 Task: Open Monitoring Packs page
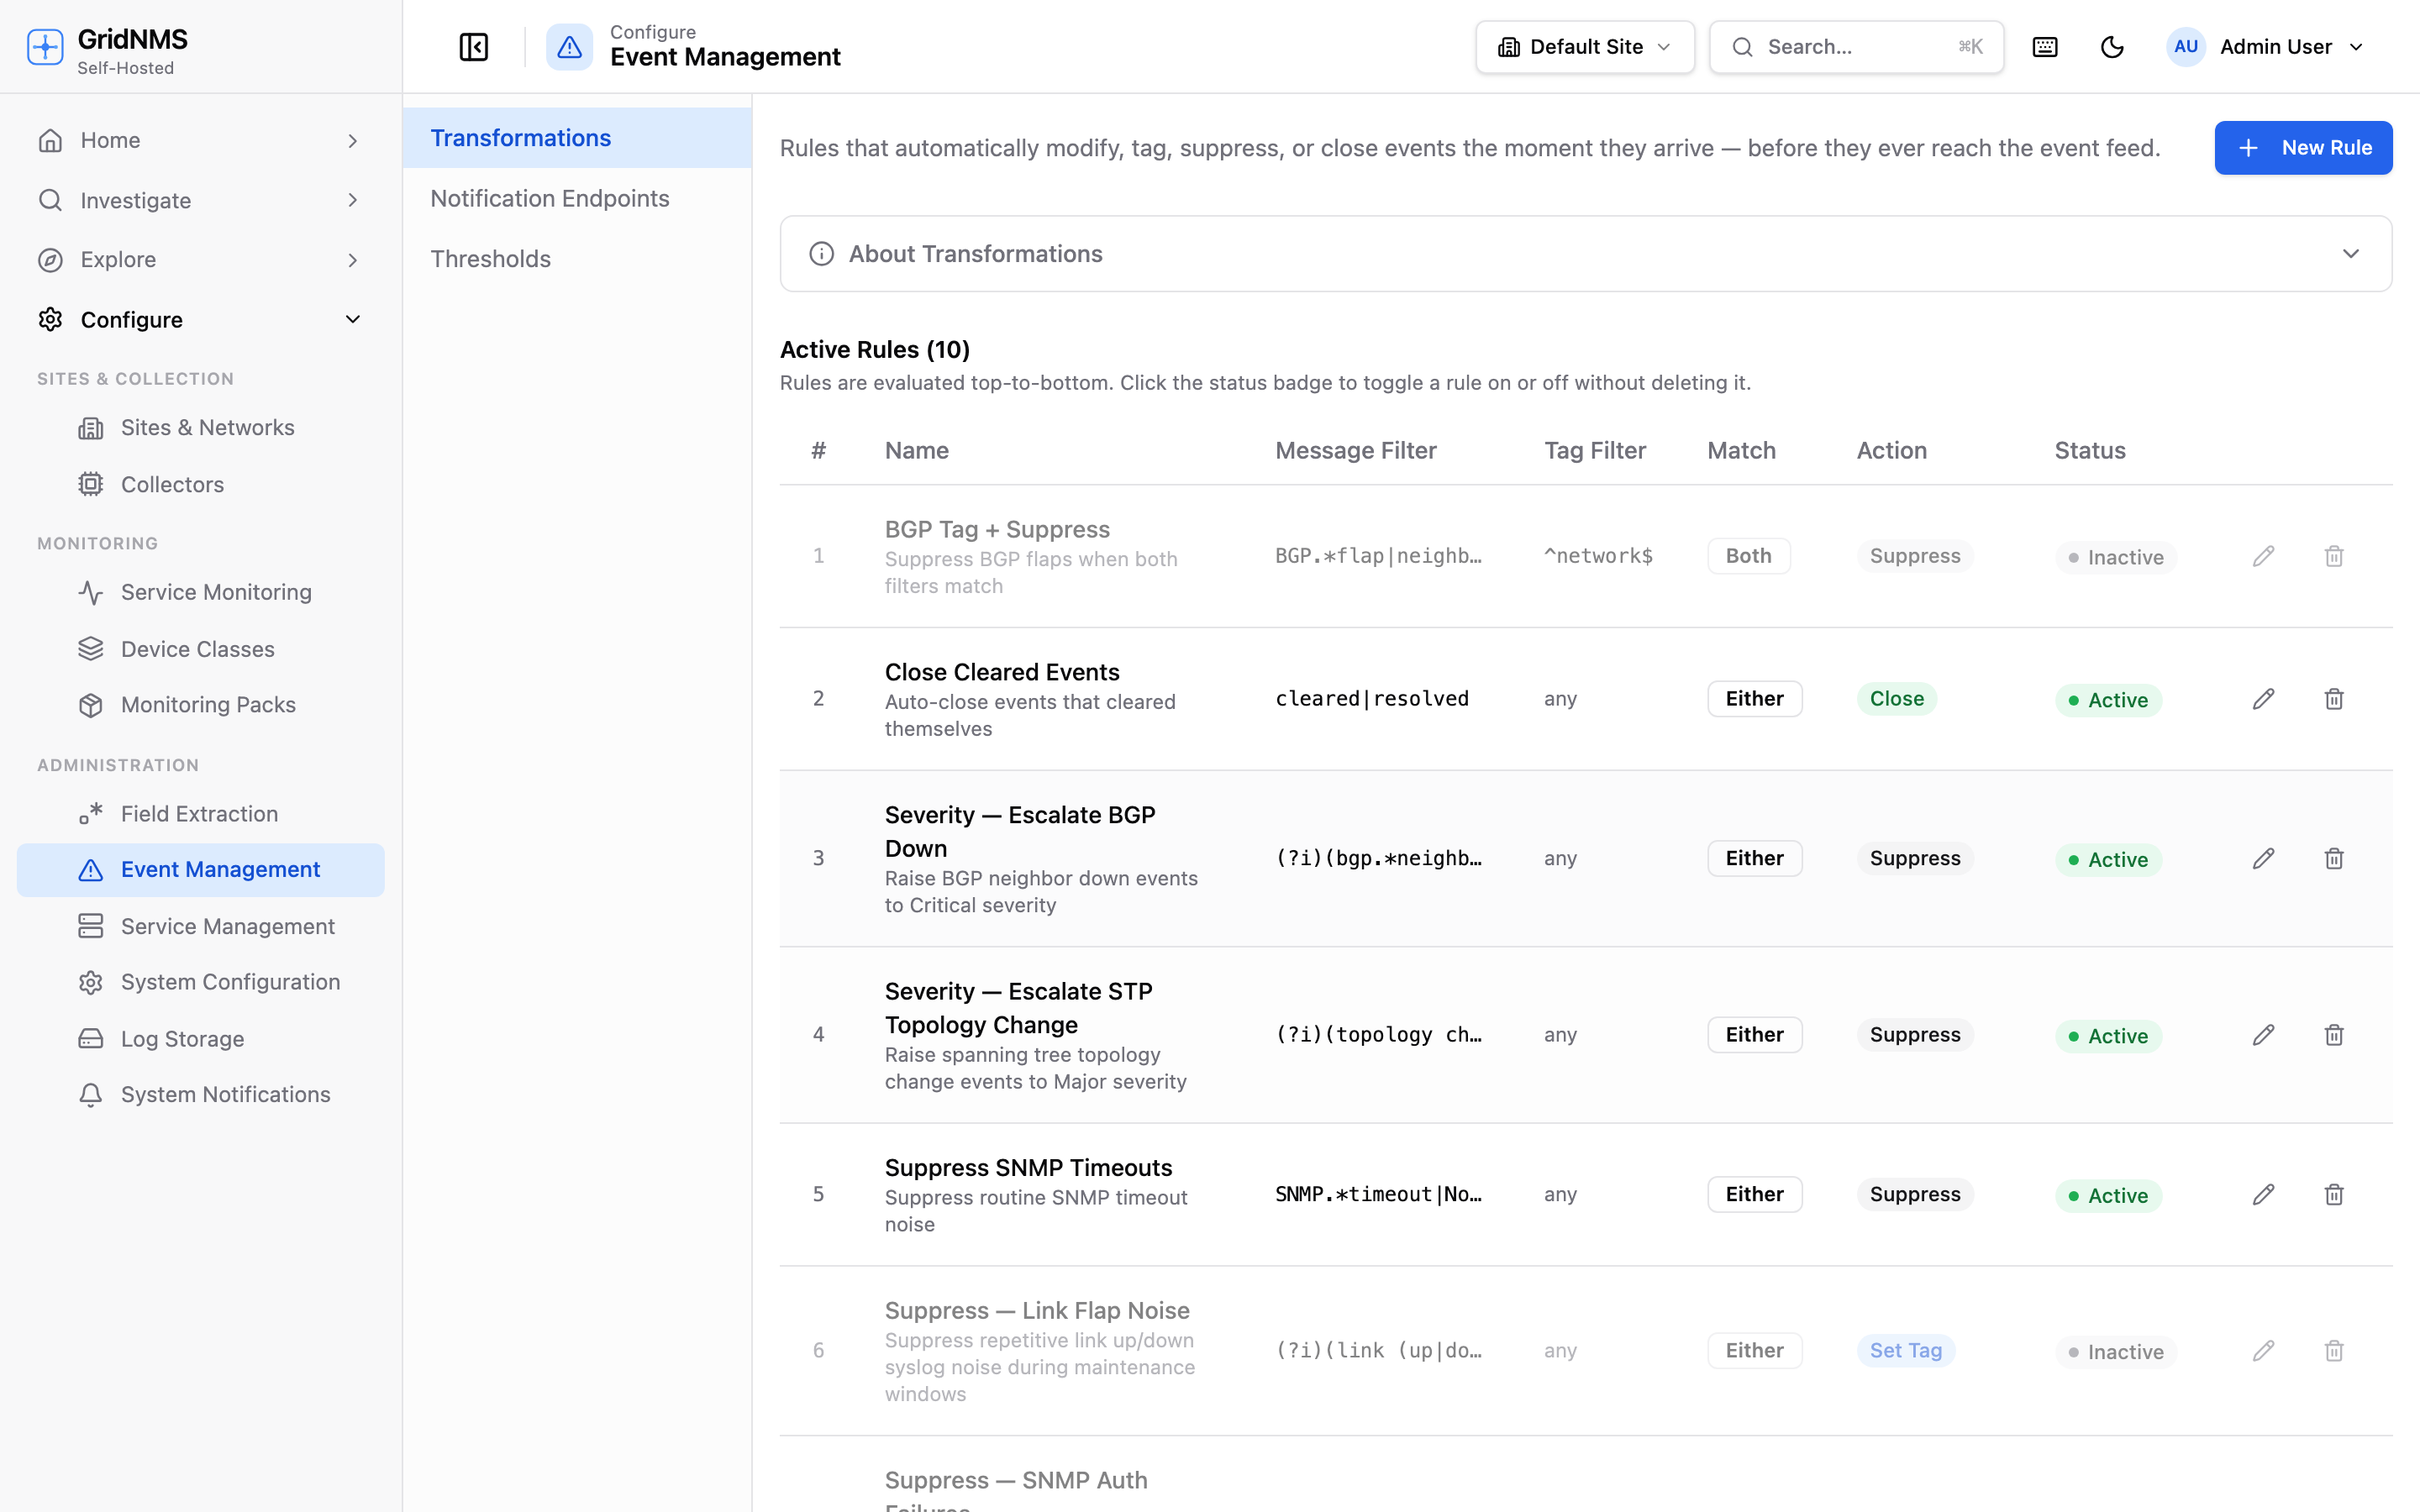coord(201,705)
